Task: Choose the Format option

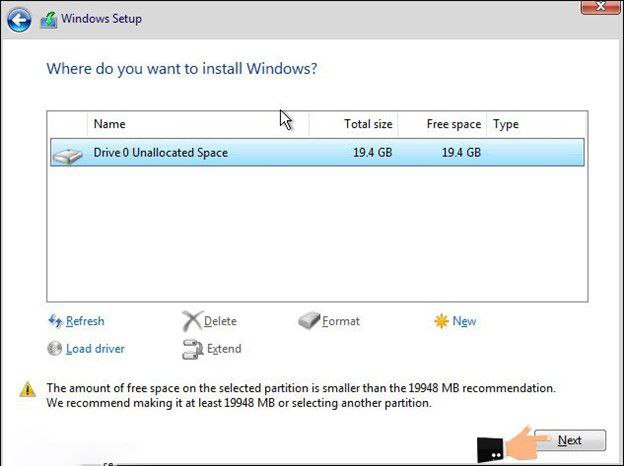Action: click(341, 321)
